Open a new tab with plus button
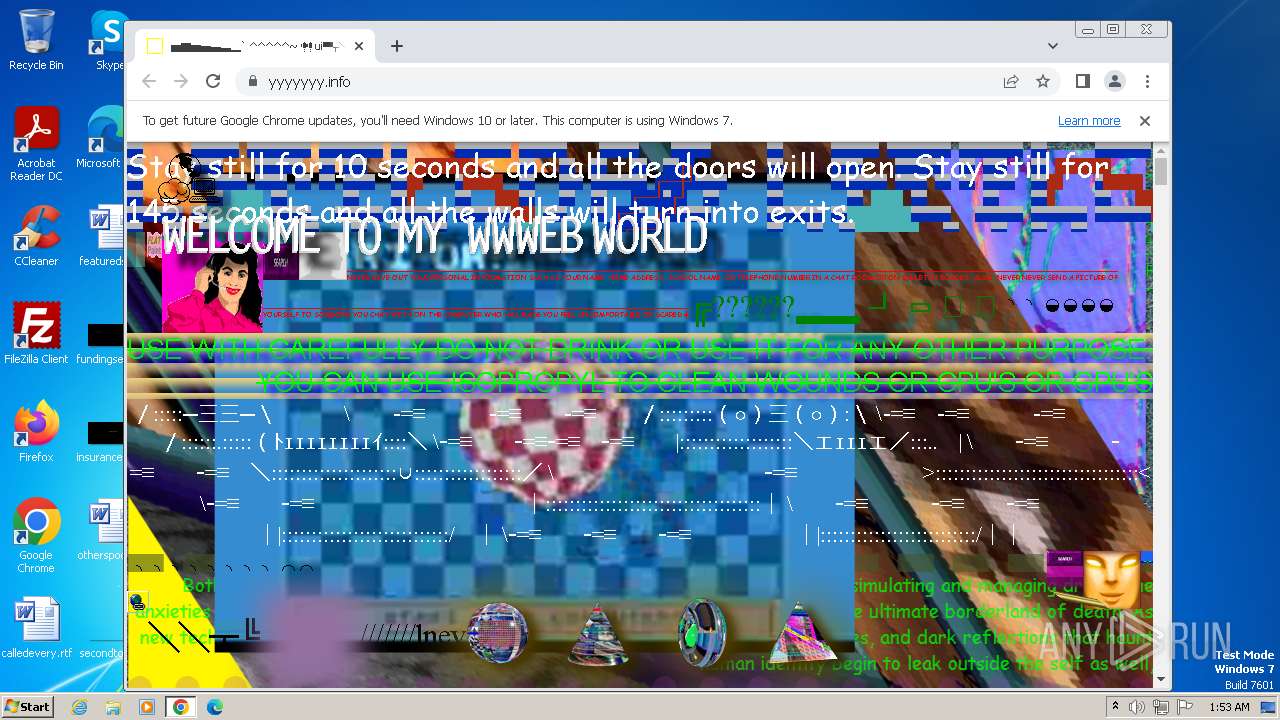This screenshot has height=720, width=1280. click(x=397, y=46)
